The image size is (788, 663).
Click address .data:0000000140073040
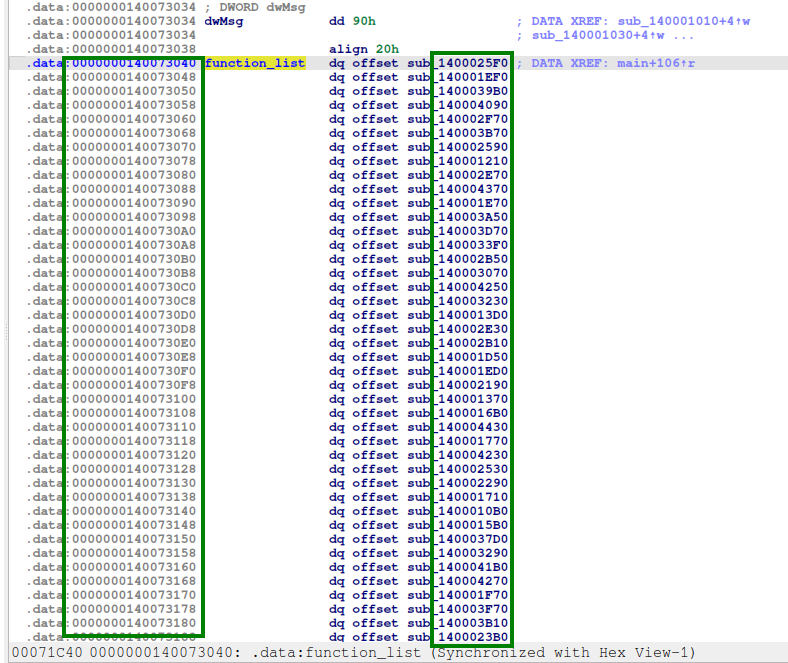(111, 63)
